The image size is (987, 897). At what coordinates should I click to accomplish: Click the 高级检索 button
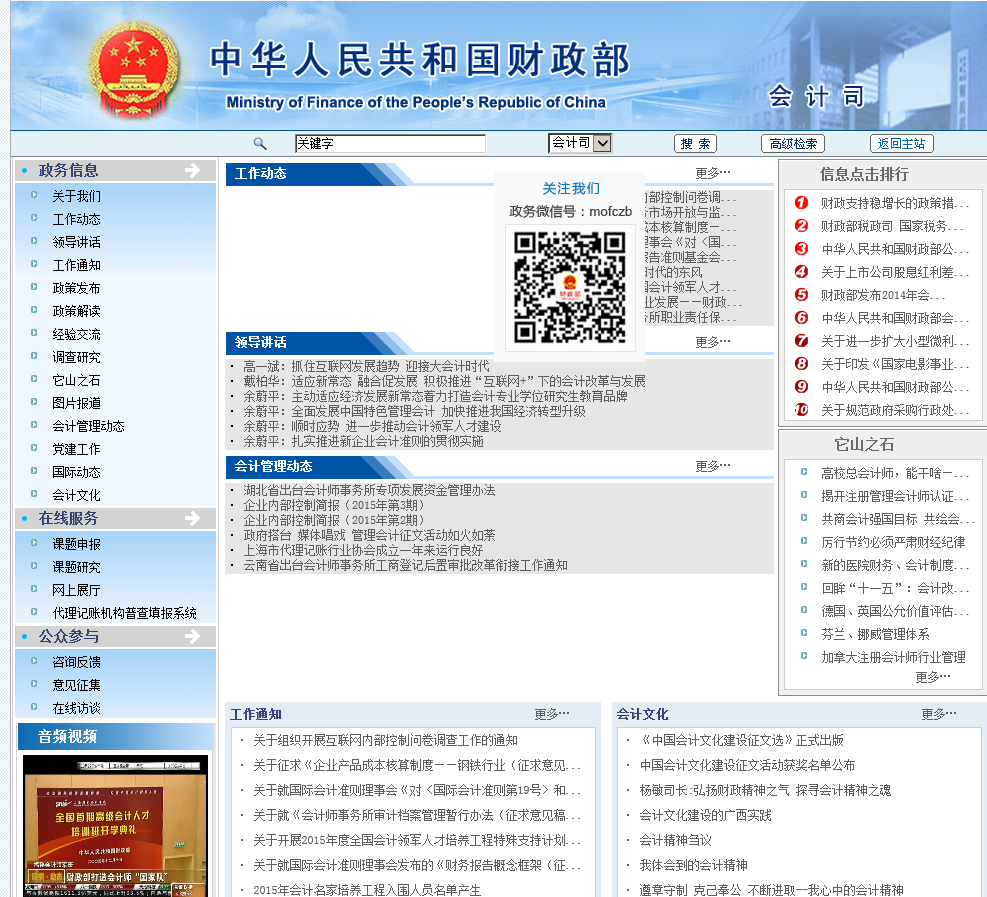coord(793,144)
